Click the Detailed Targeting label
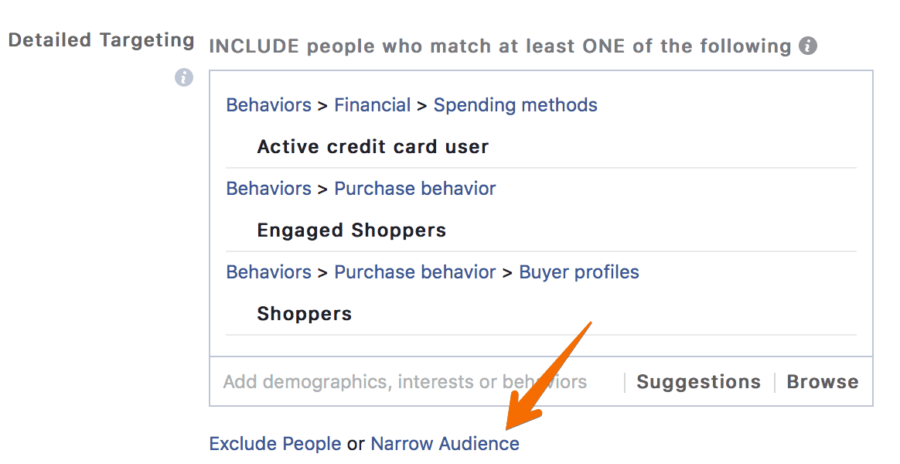Viewport: 900px width, 464px height. (x=101, y=40)
